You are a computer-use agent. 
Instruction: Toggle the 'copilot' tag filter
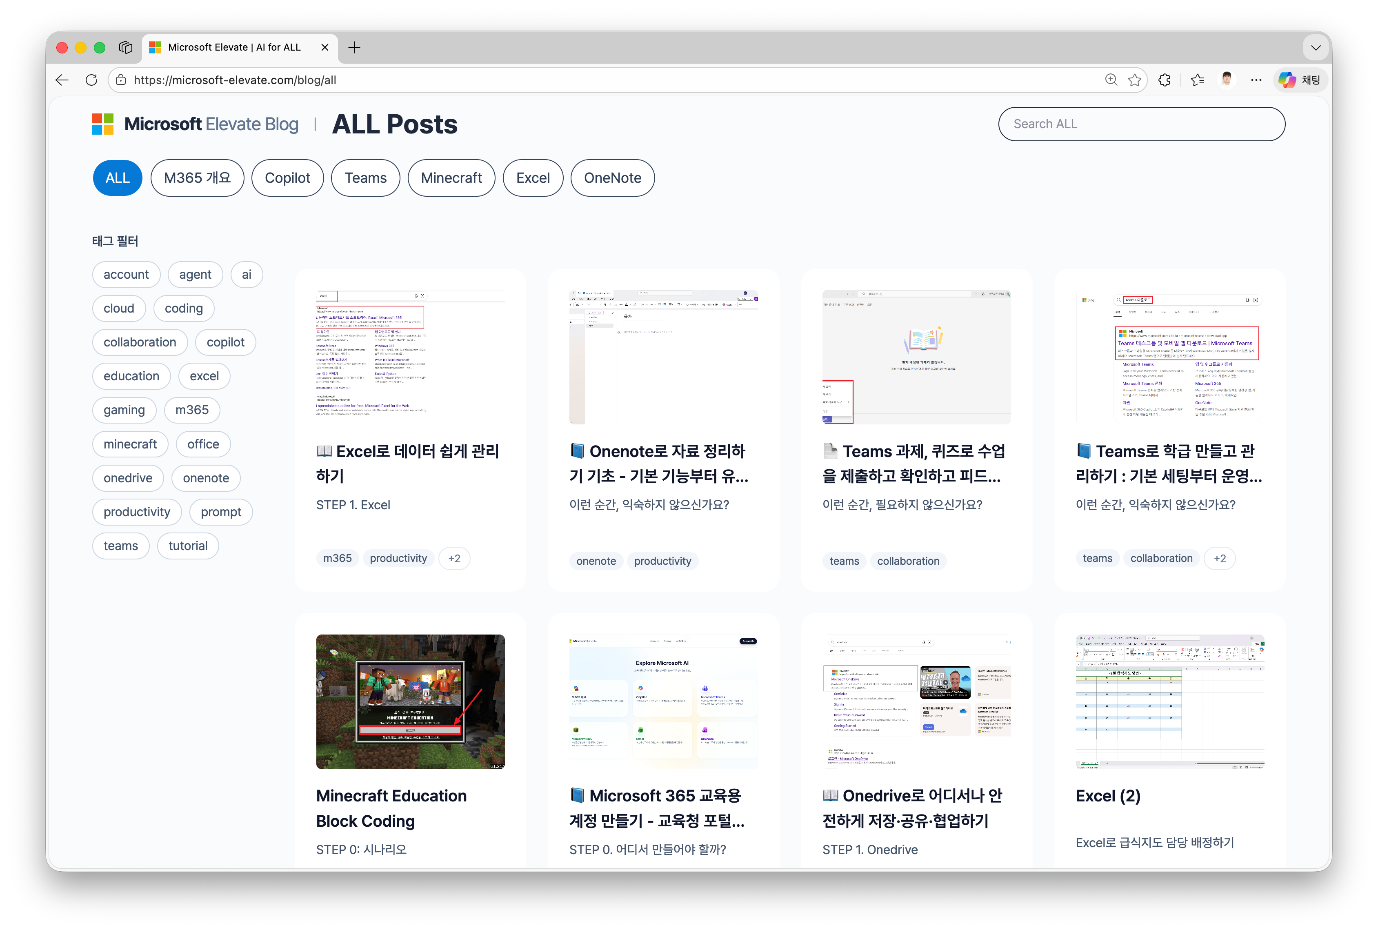pyautogui.click(x=225, y=342)
